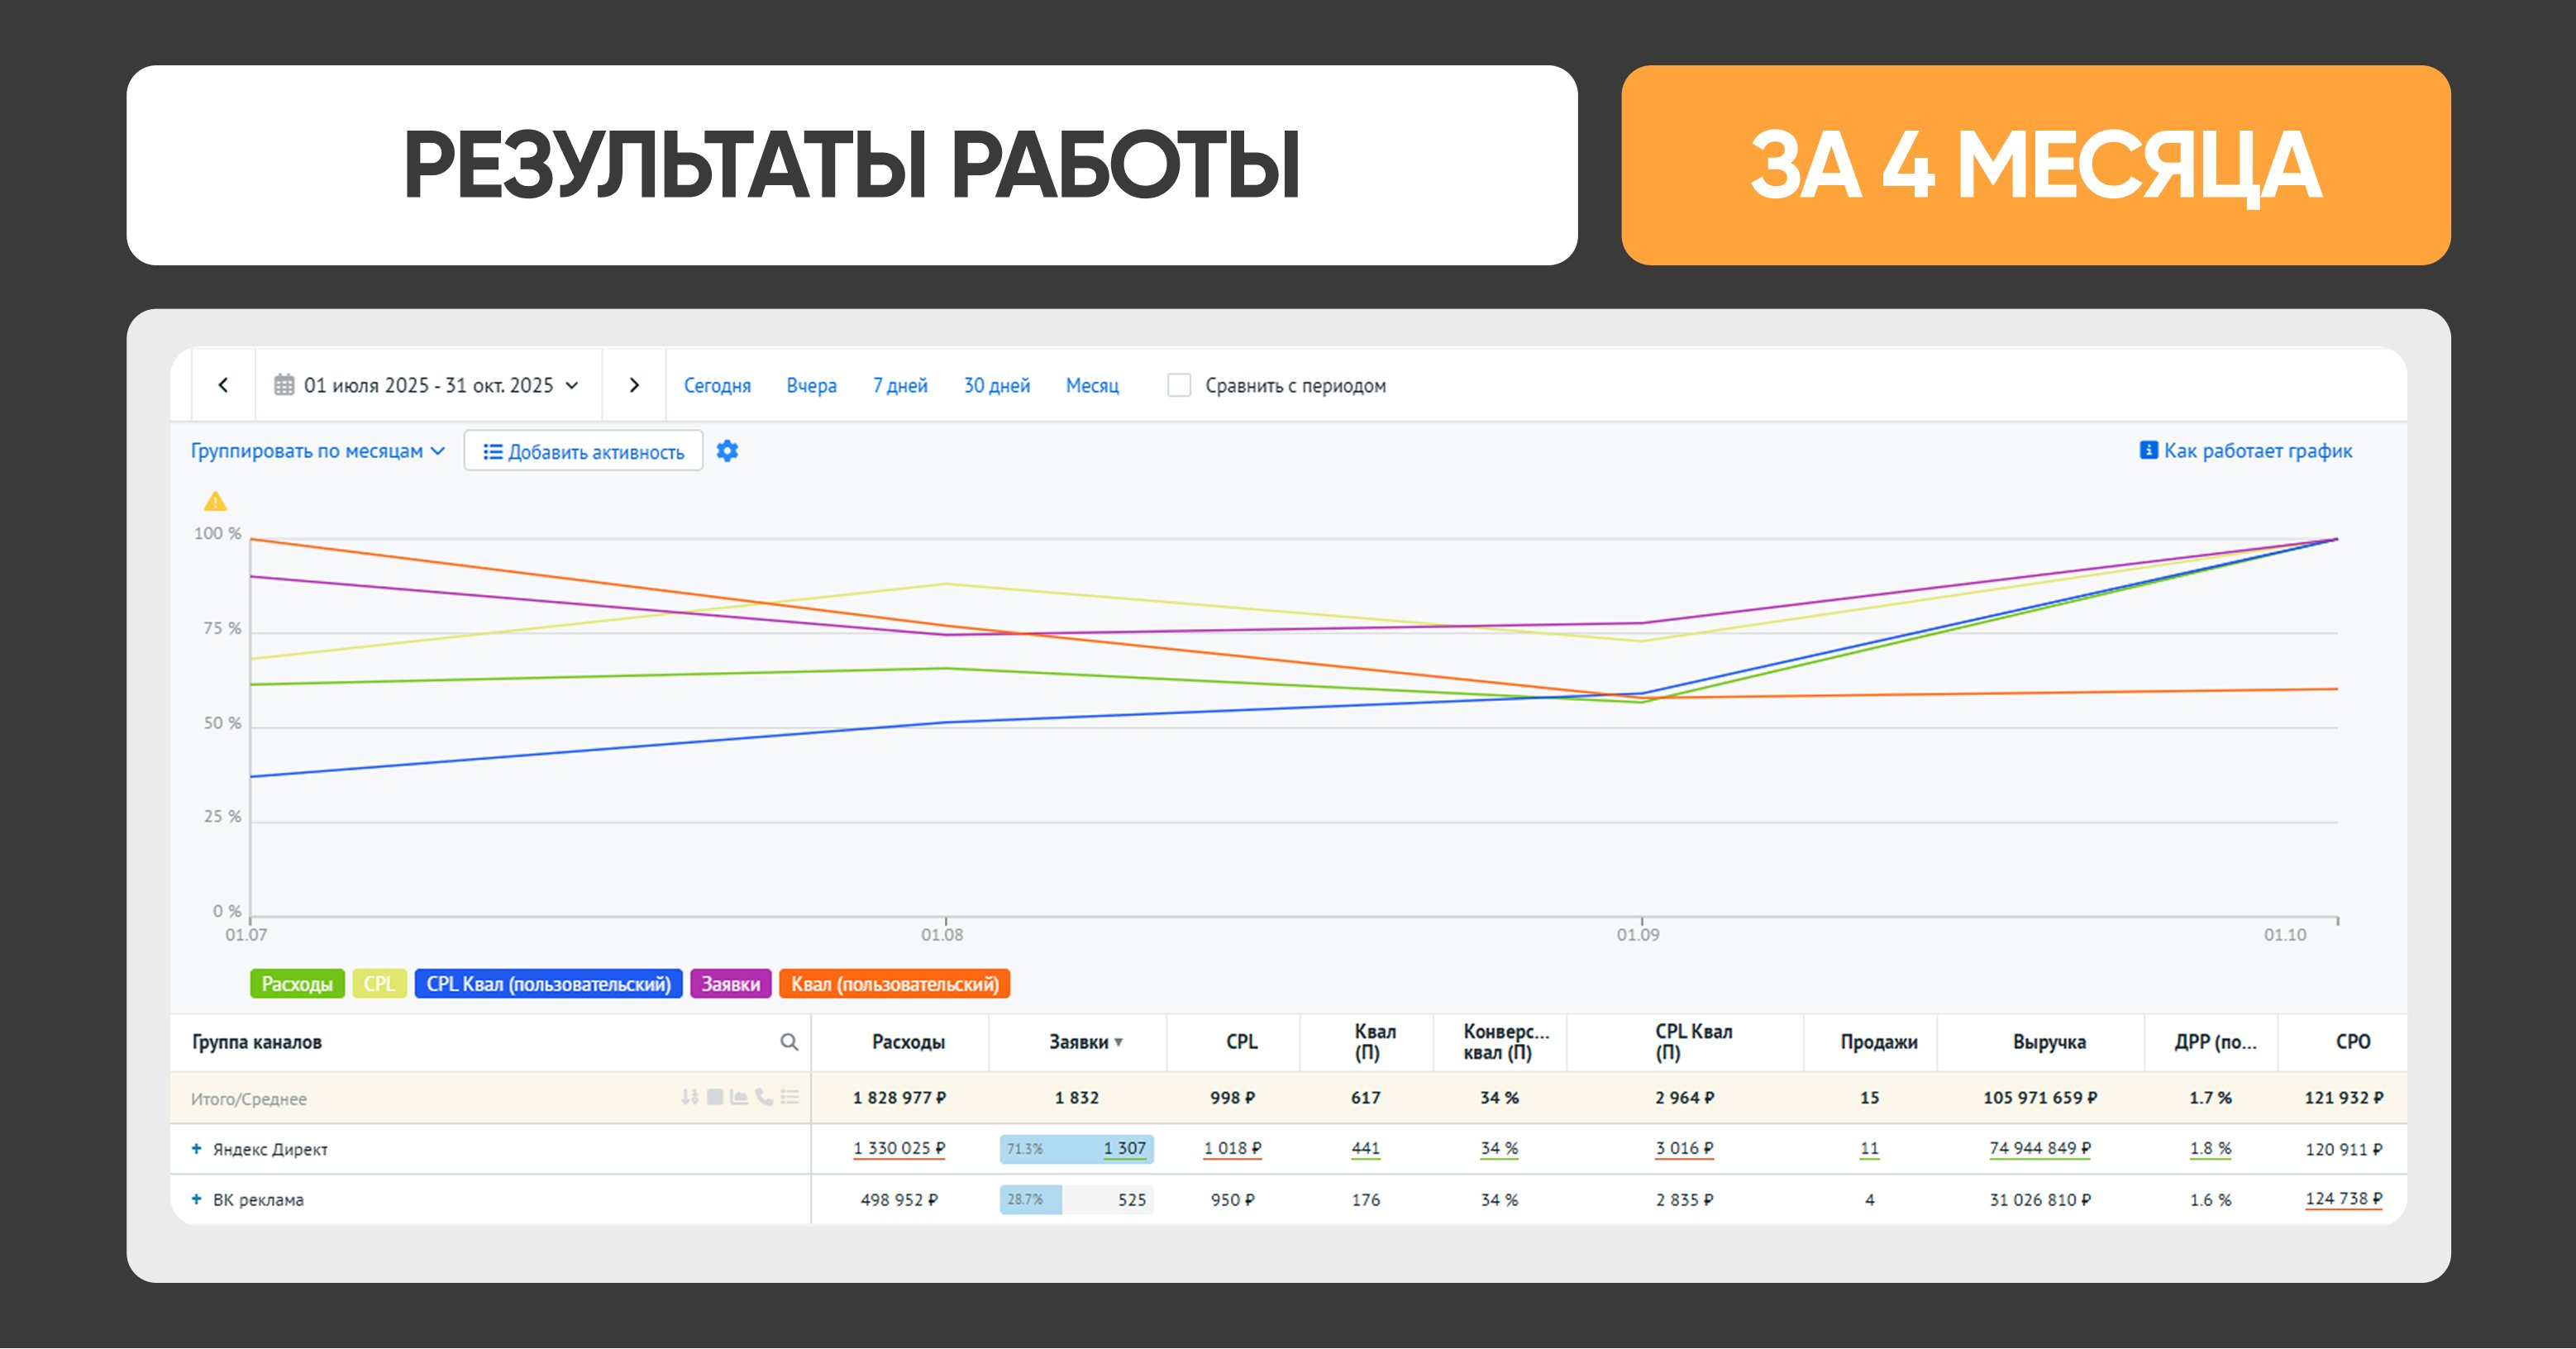This screenshot has height=1349, width=2576.
Task: Click the chart icon in Итого/Среднее row
Action: [739, 1097]
